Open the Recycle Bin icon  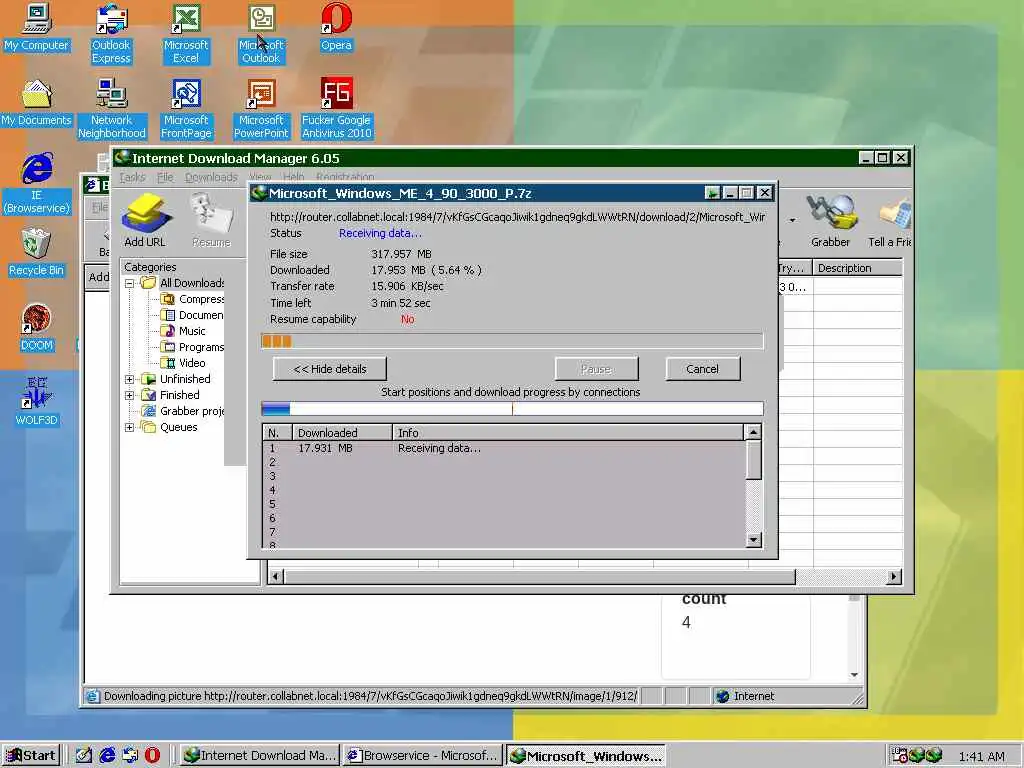(x=36, y=253)
